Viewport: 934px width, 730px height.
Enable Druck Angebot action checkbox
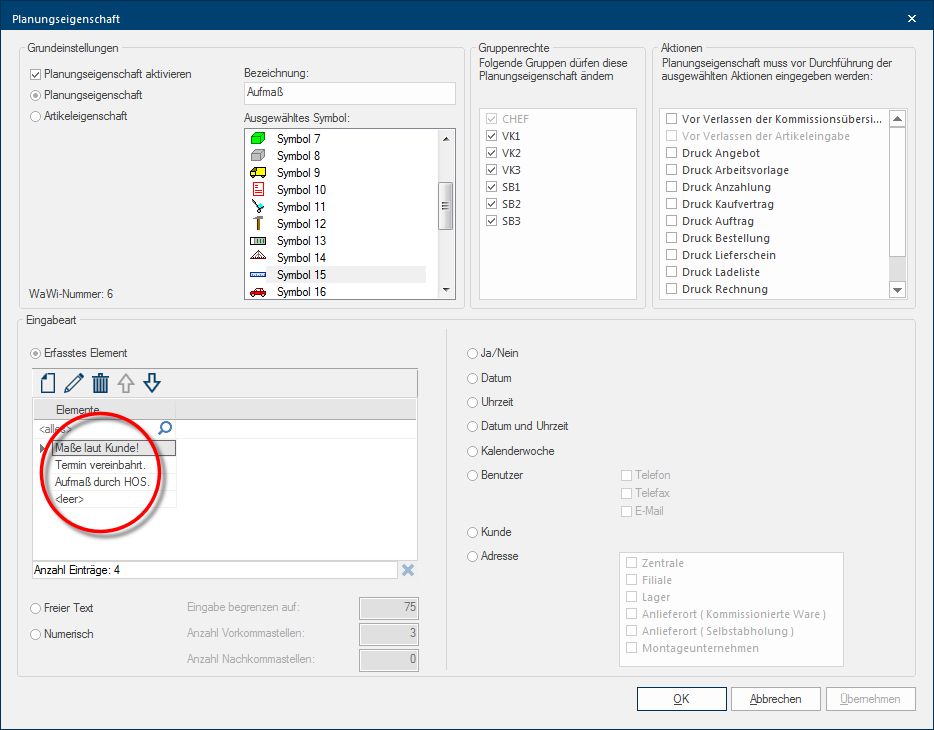673,153
